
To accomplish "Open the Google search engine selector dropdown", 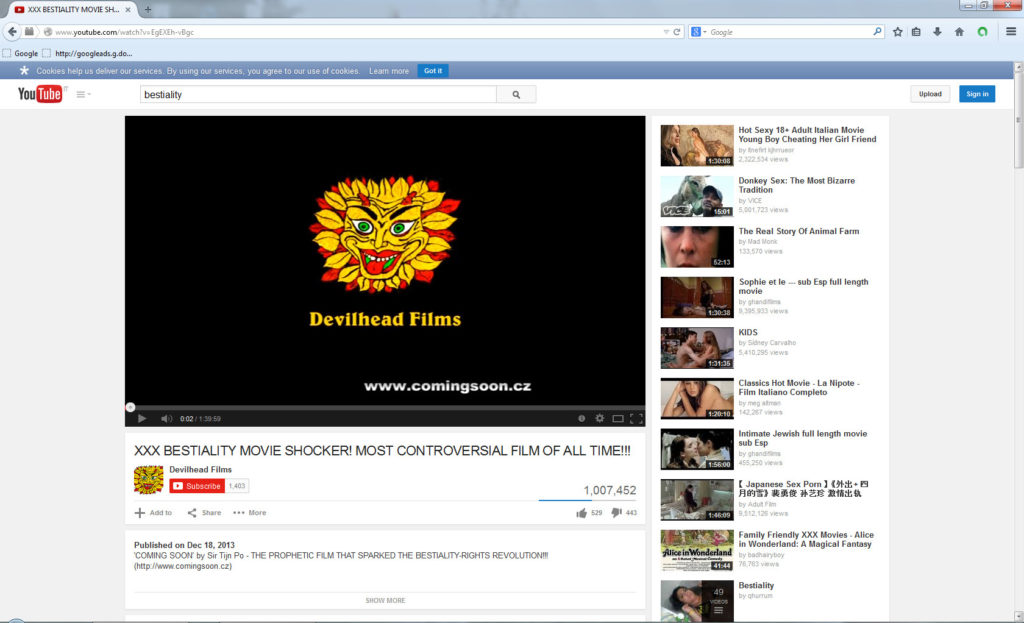I will point(697,31).
